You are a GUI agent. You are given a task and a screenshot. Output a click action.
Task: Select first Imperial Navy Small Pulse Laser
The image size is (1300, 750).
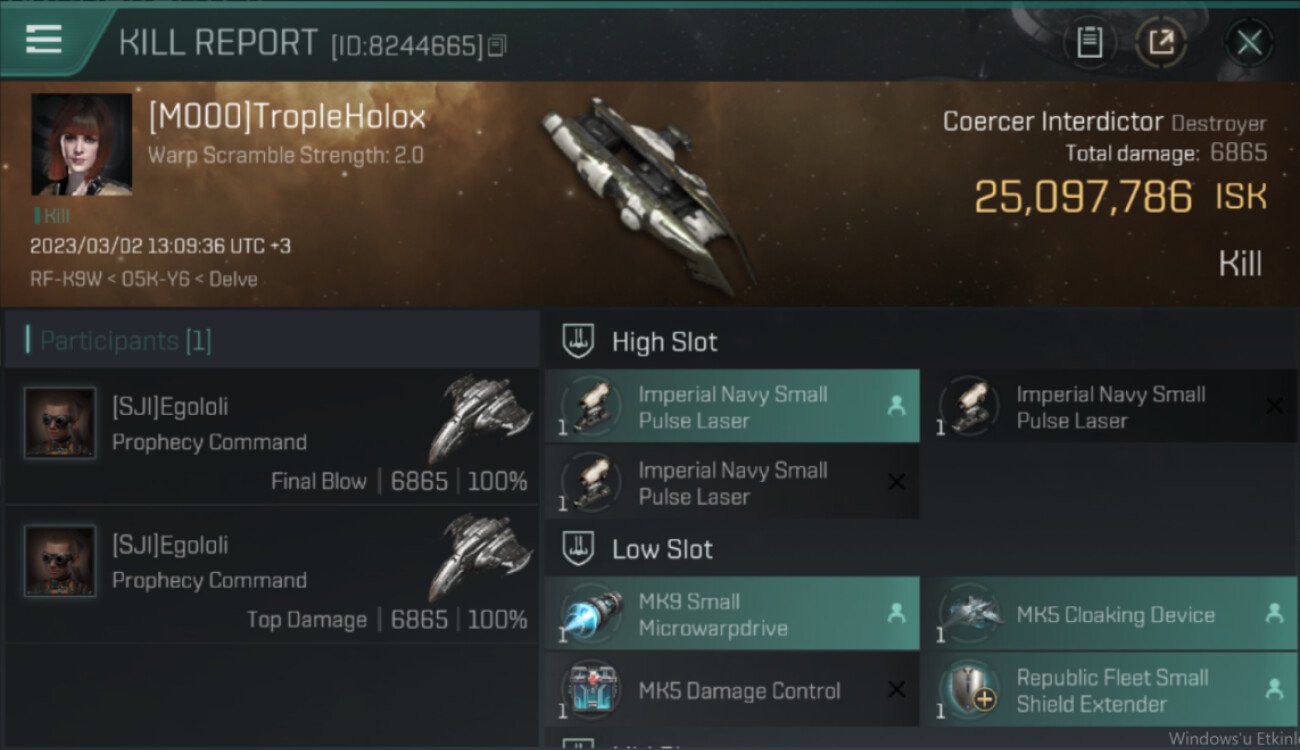(x=732, y=407)
